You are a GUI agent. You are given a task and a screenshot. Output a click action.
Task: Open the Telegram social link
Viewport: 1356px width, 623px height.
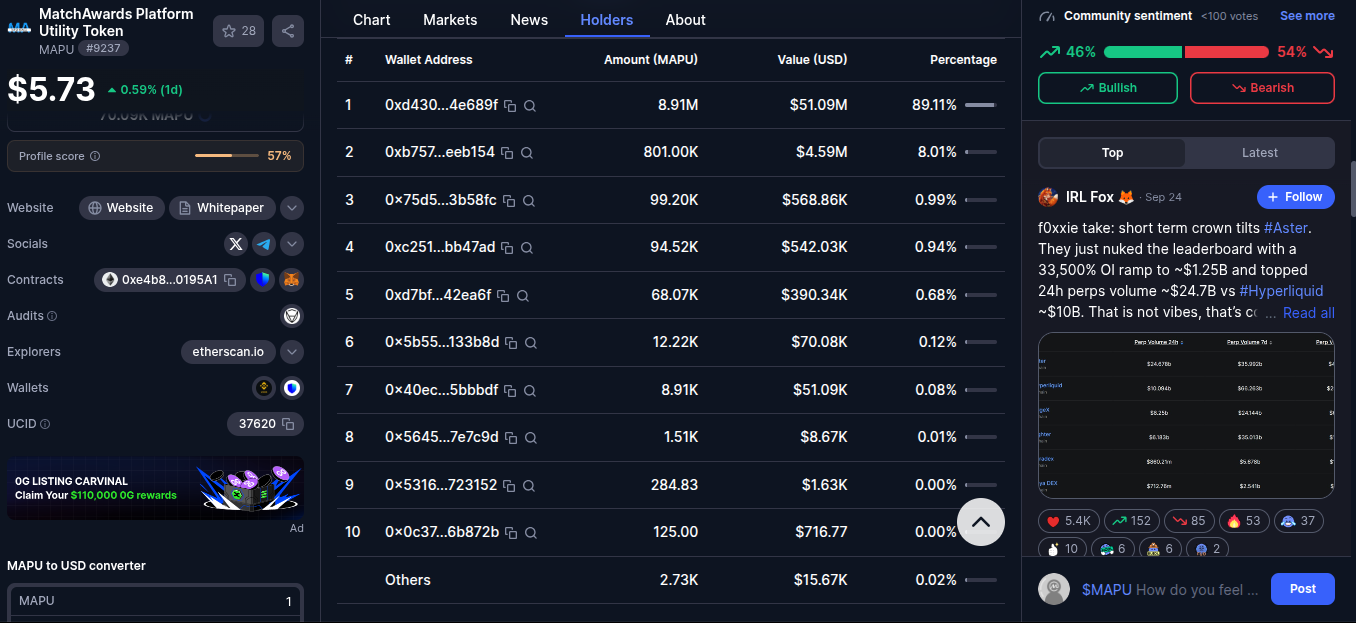click(x=264, y=244)
